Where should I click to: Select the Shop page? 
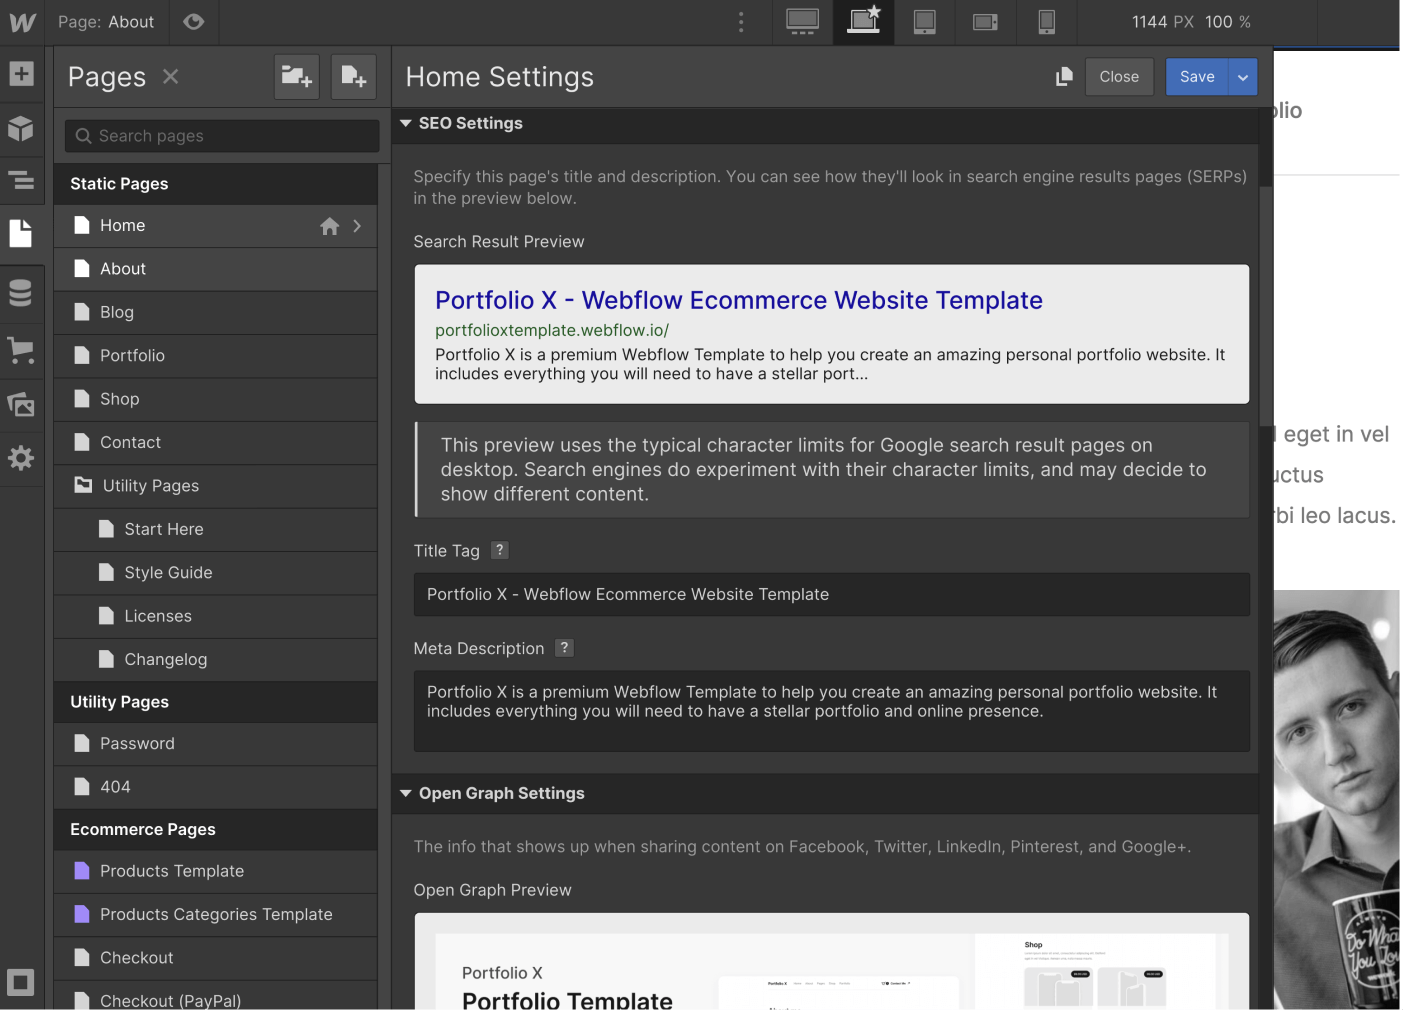click(x=215, y=399)
